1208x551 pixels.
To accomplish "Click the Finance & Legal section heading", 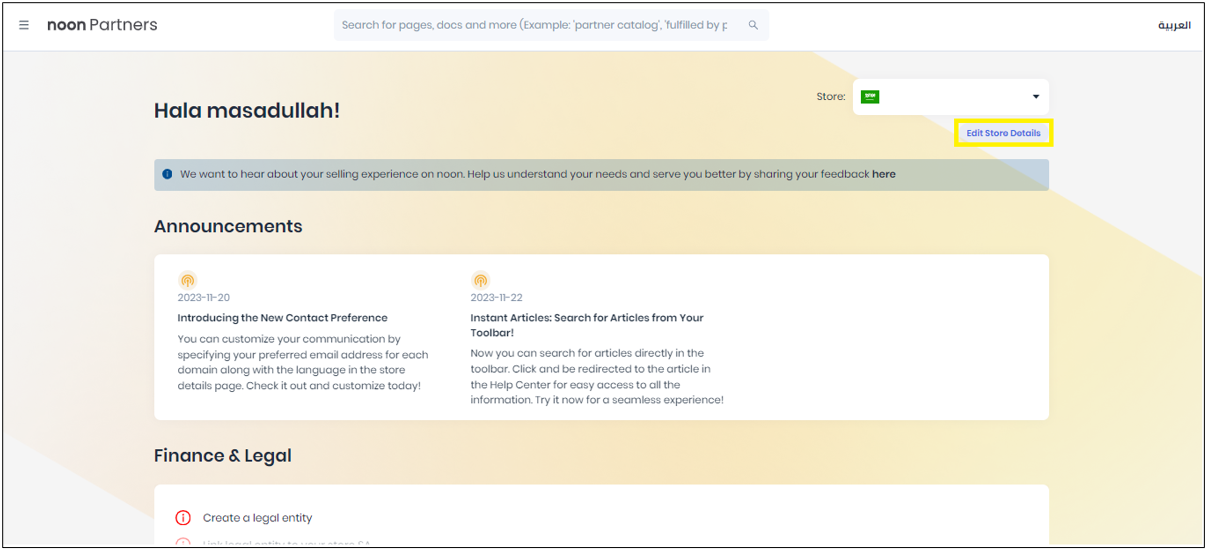I will click(222, 456).
